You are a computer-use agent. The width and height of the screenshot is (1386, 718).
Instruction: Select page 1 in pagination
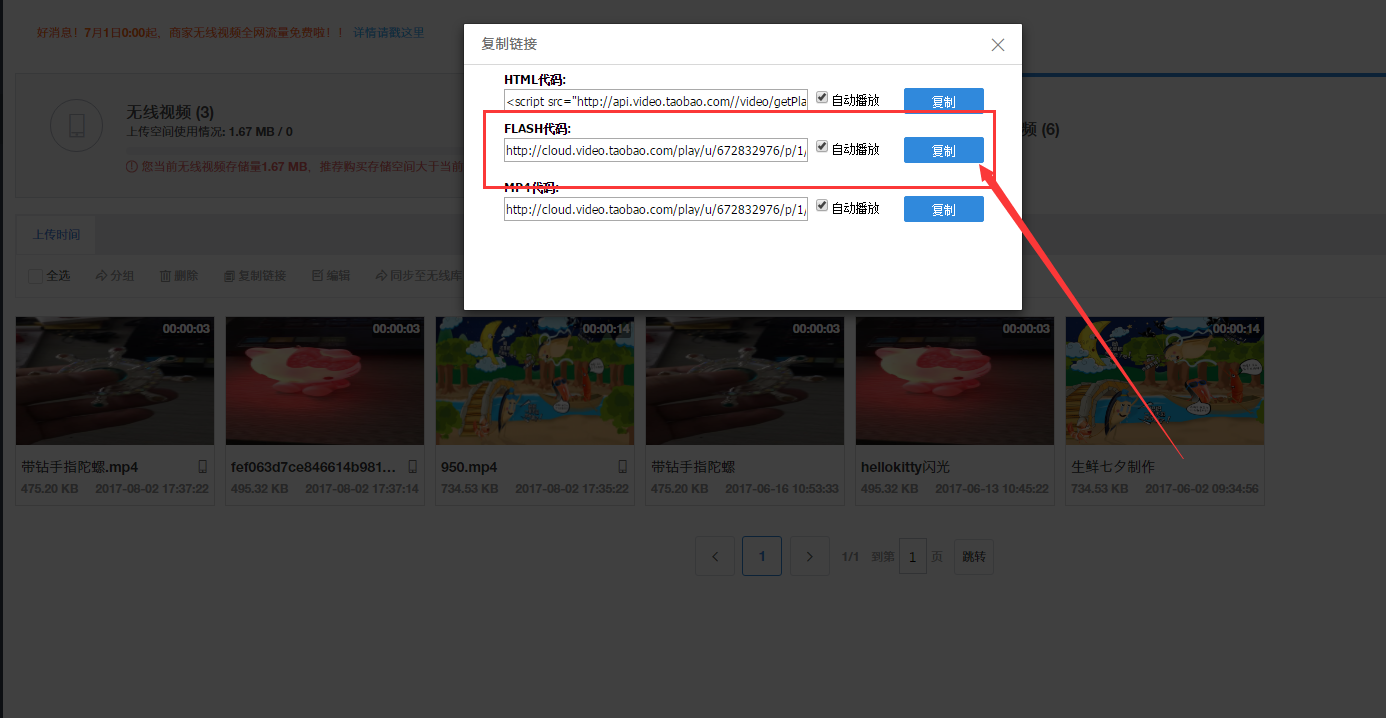point(762,556)
